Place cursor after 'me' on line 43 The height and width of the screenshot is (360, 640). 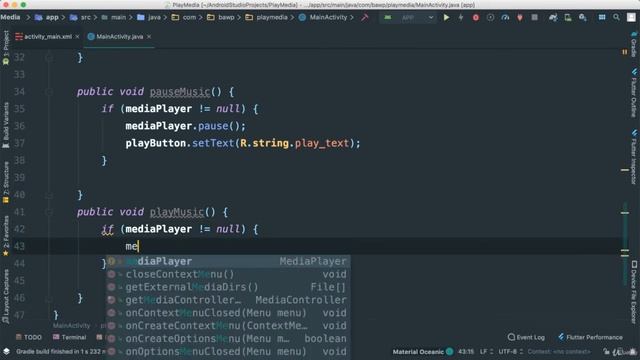[139, 246]
